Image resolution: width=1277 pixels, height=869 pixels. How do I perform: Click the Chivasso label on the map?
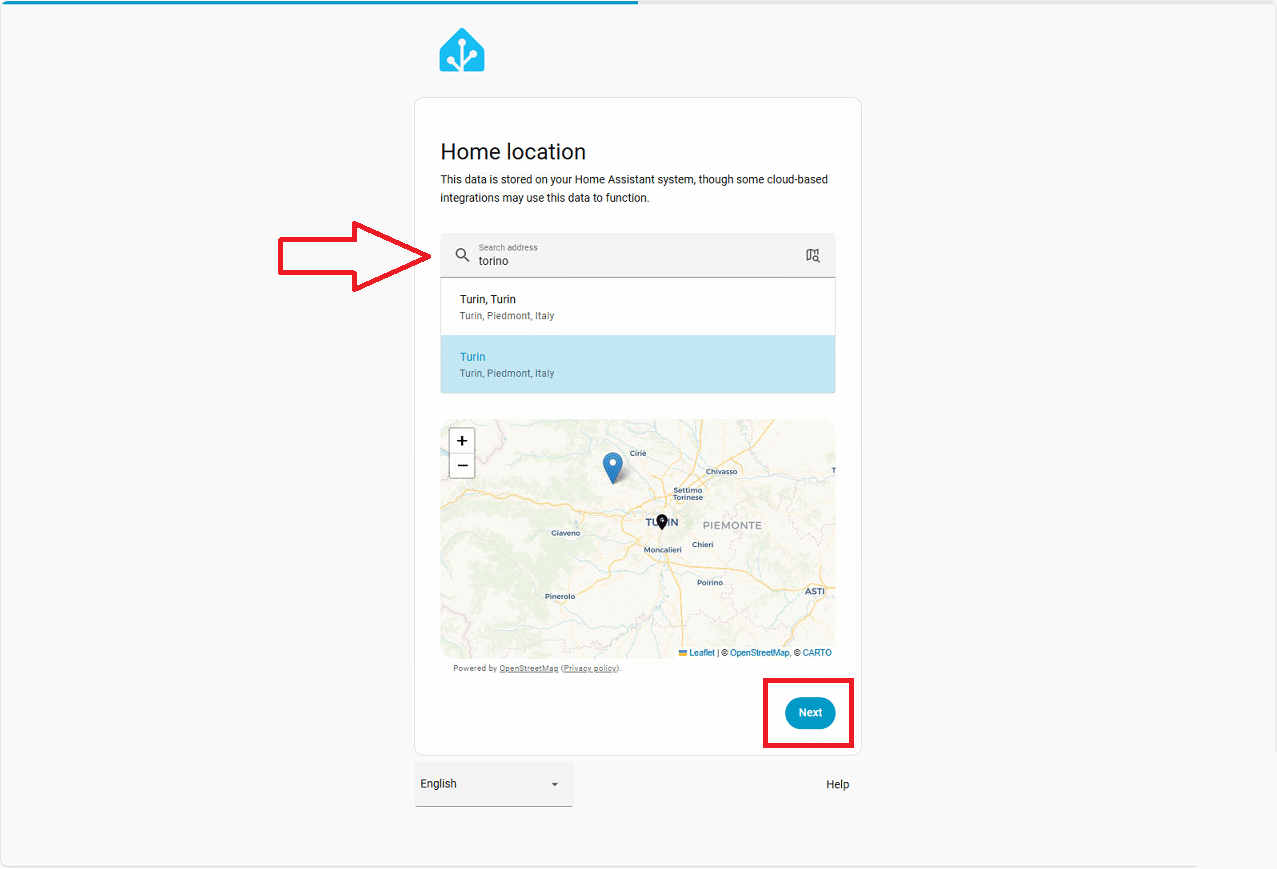click(721, 471)
